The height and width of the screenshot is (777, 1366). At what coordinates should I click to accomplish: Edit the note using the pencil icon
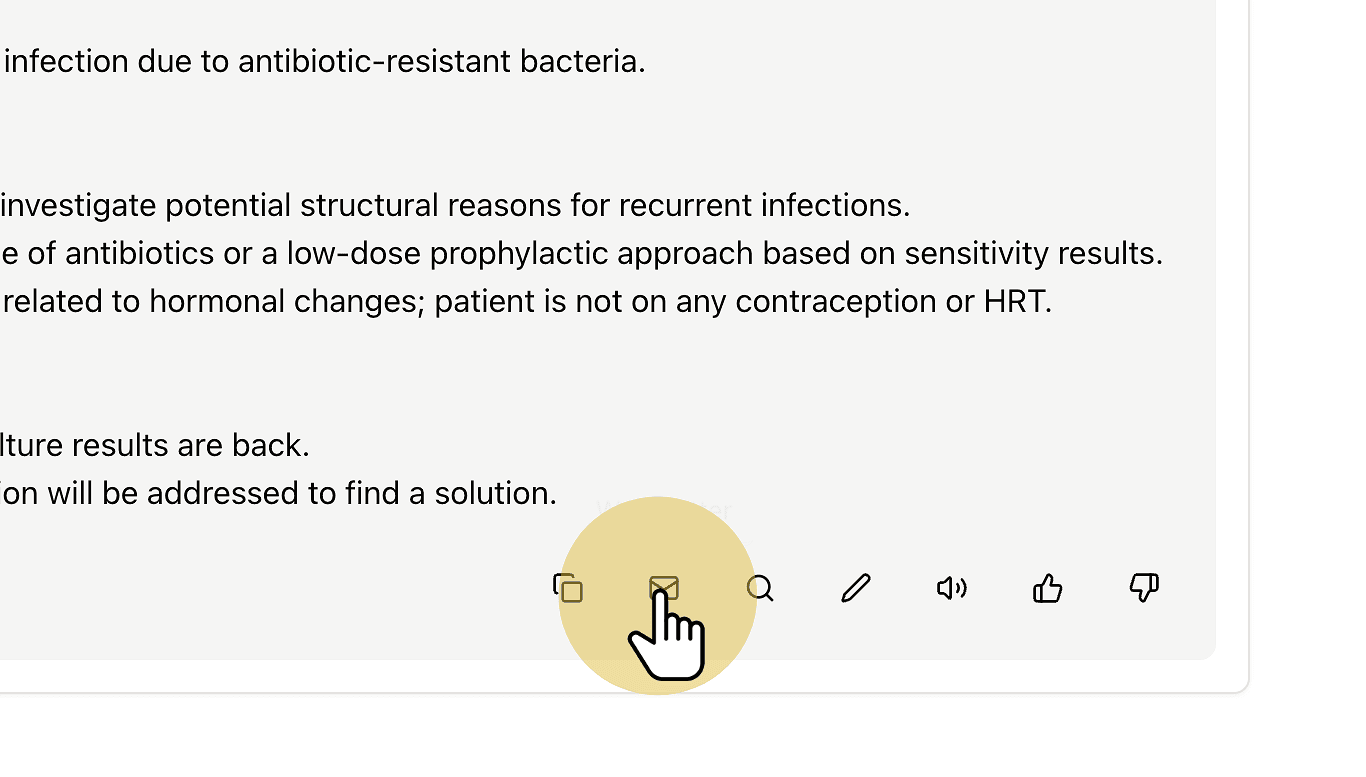(856, 588)
